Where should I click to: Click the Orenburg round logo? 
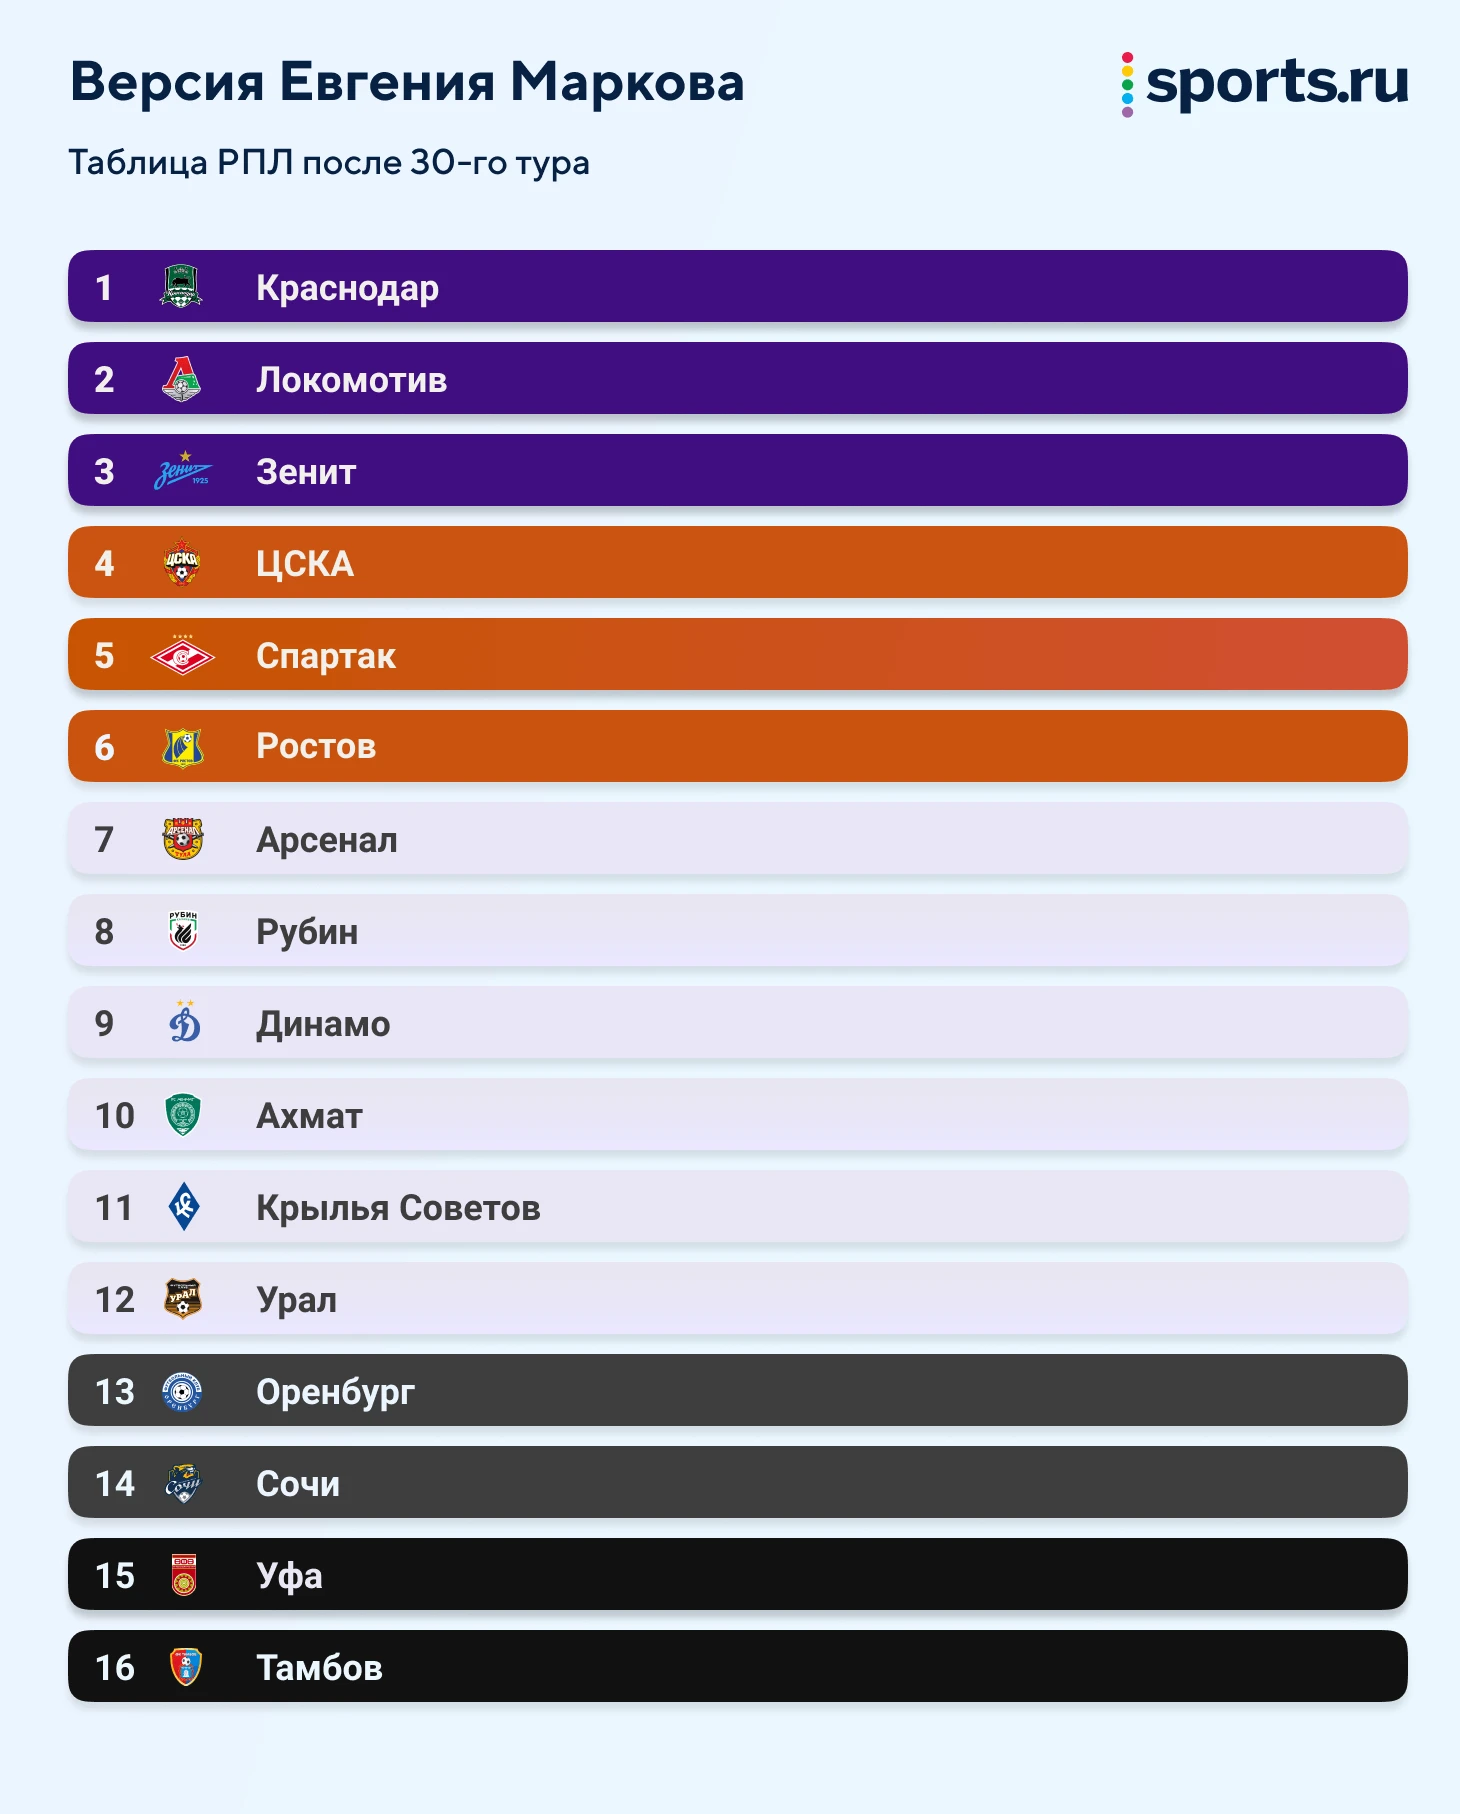click(183, 1391)
